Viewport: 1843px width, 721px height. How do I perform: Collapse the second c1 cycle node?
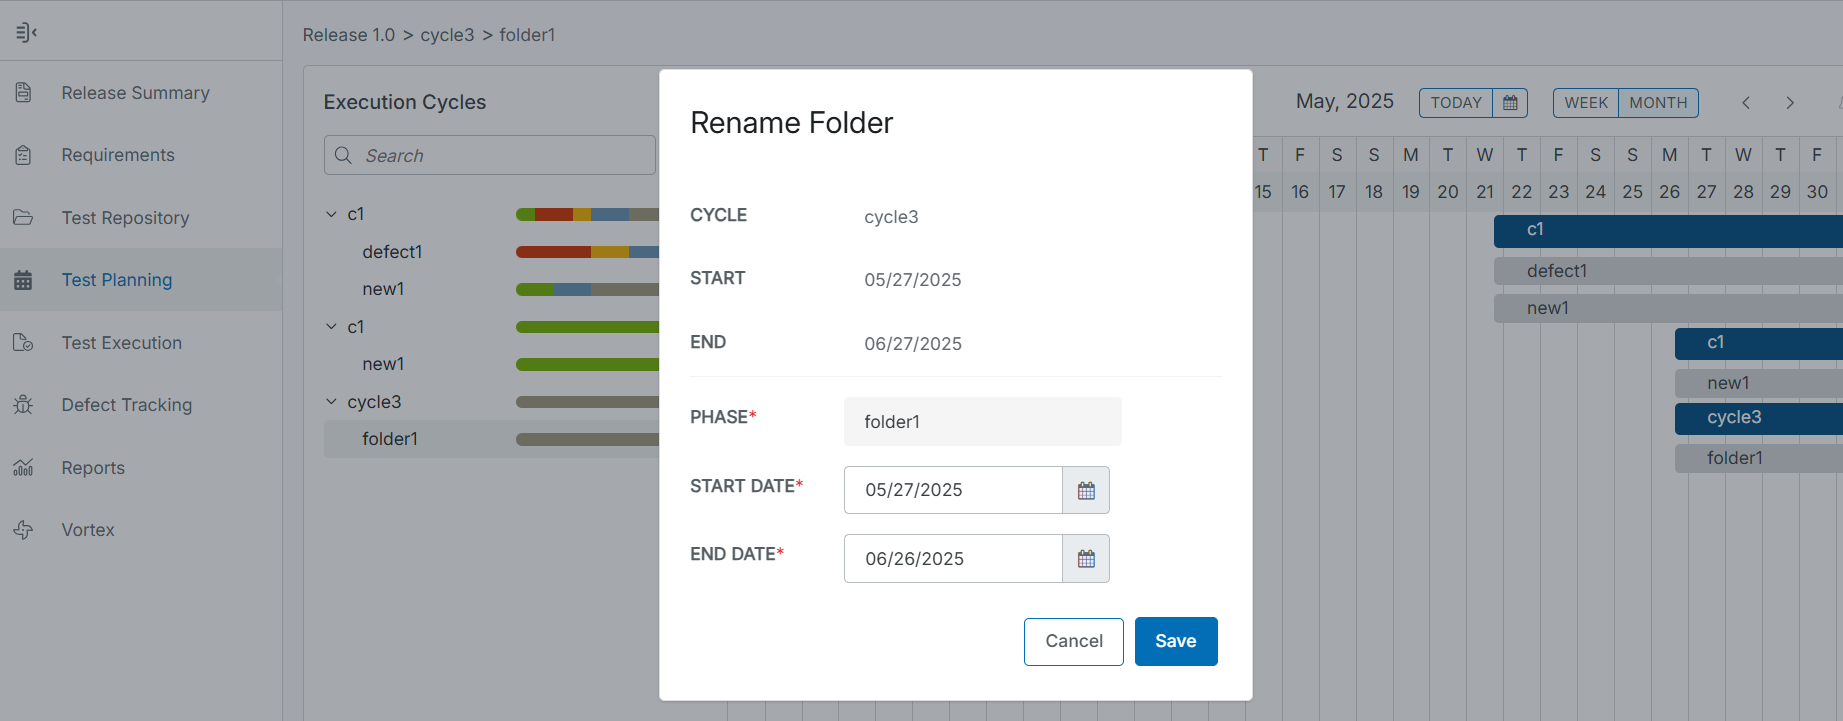(331, 327)
